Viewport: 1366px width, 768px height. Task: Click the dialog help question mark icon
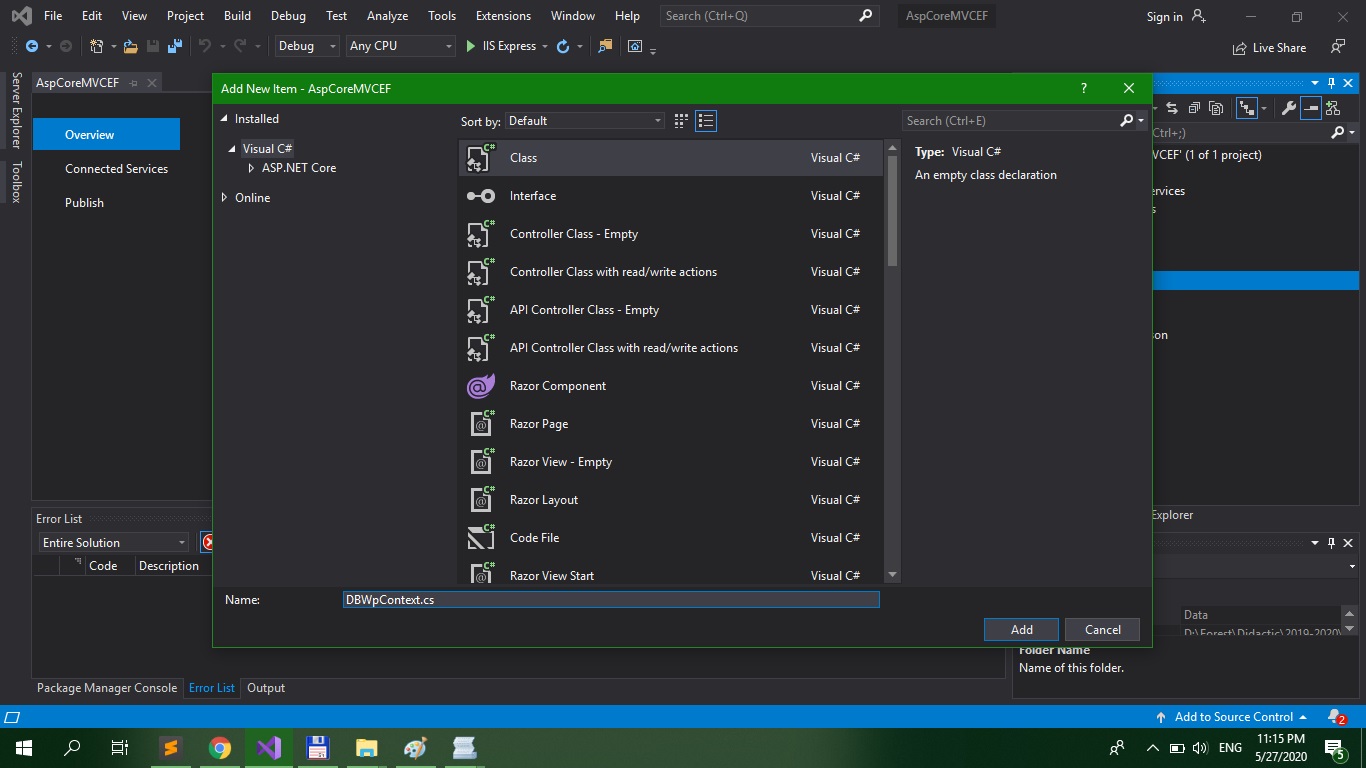point(1083,88)
